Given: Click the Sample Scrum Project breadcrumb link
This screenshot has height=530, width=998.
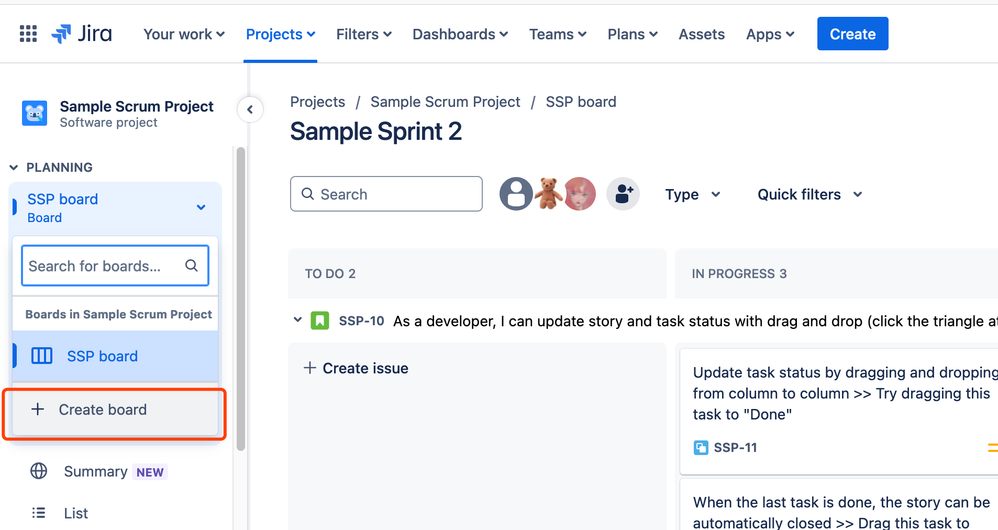Looking at the screenshot, I should tap(445, 102).
